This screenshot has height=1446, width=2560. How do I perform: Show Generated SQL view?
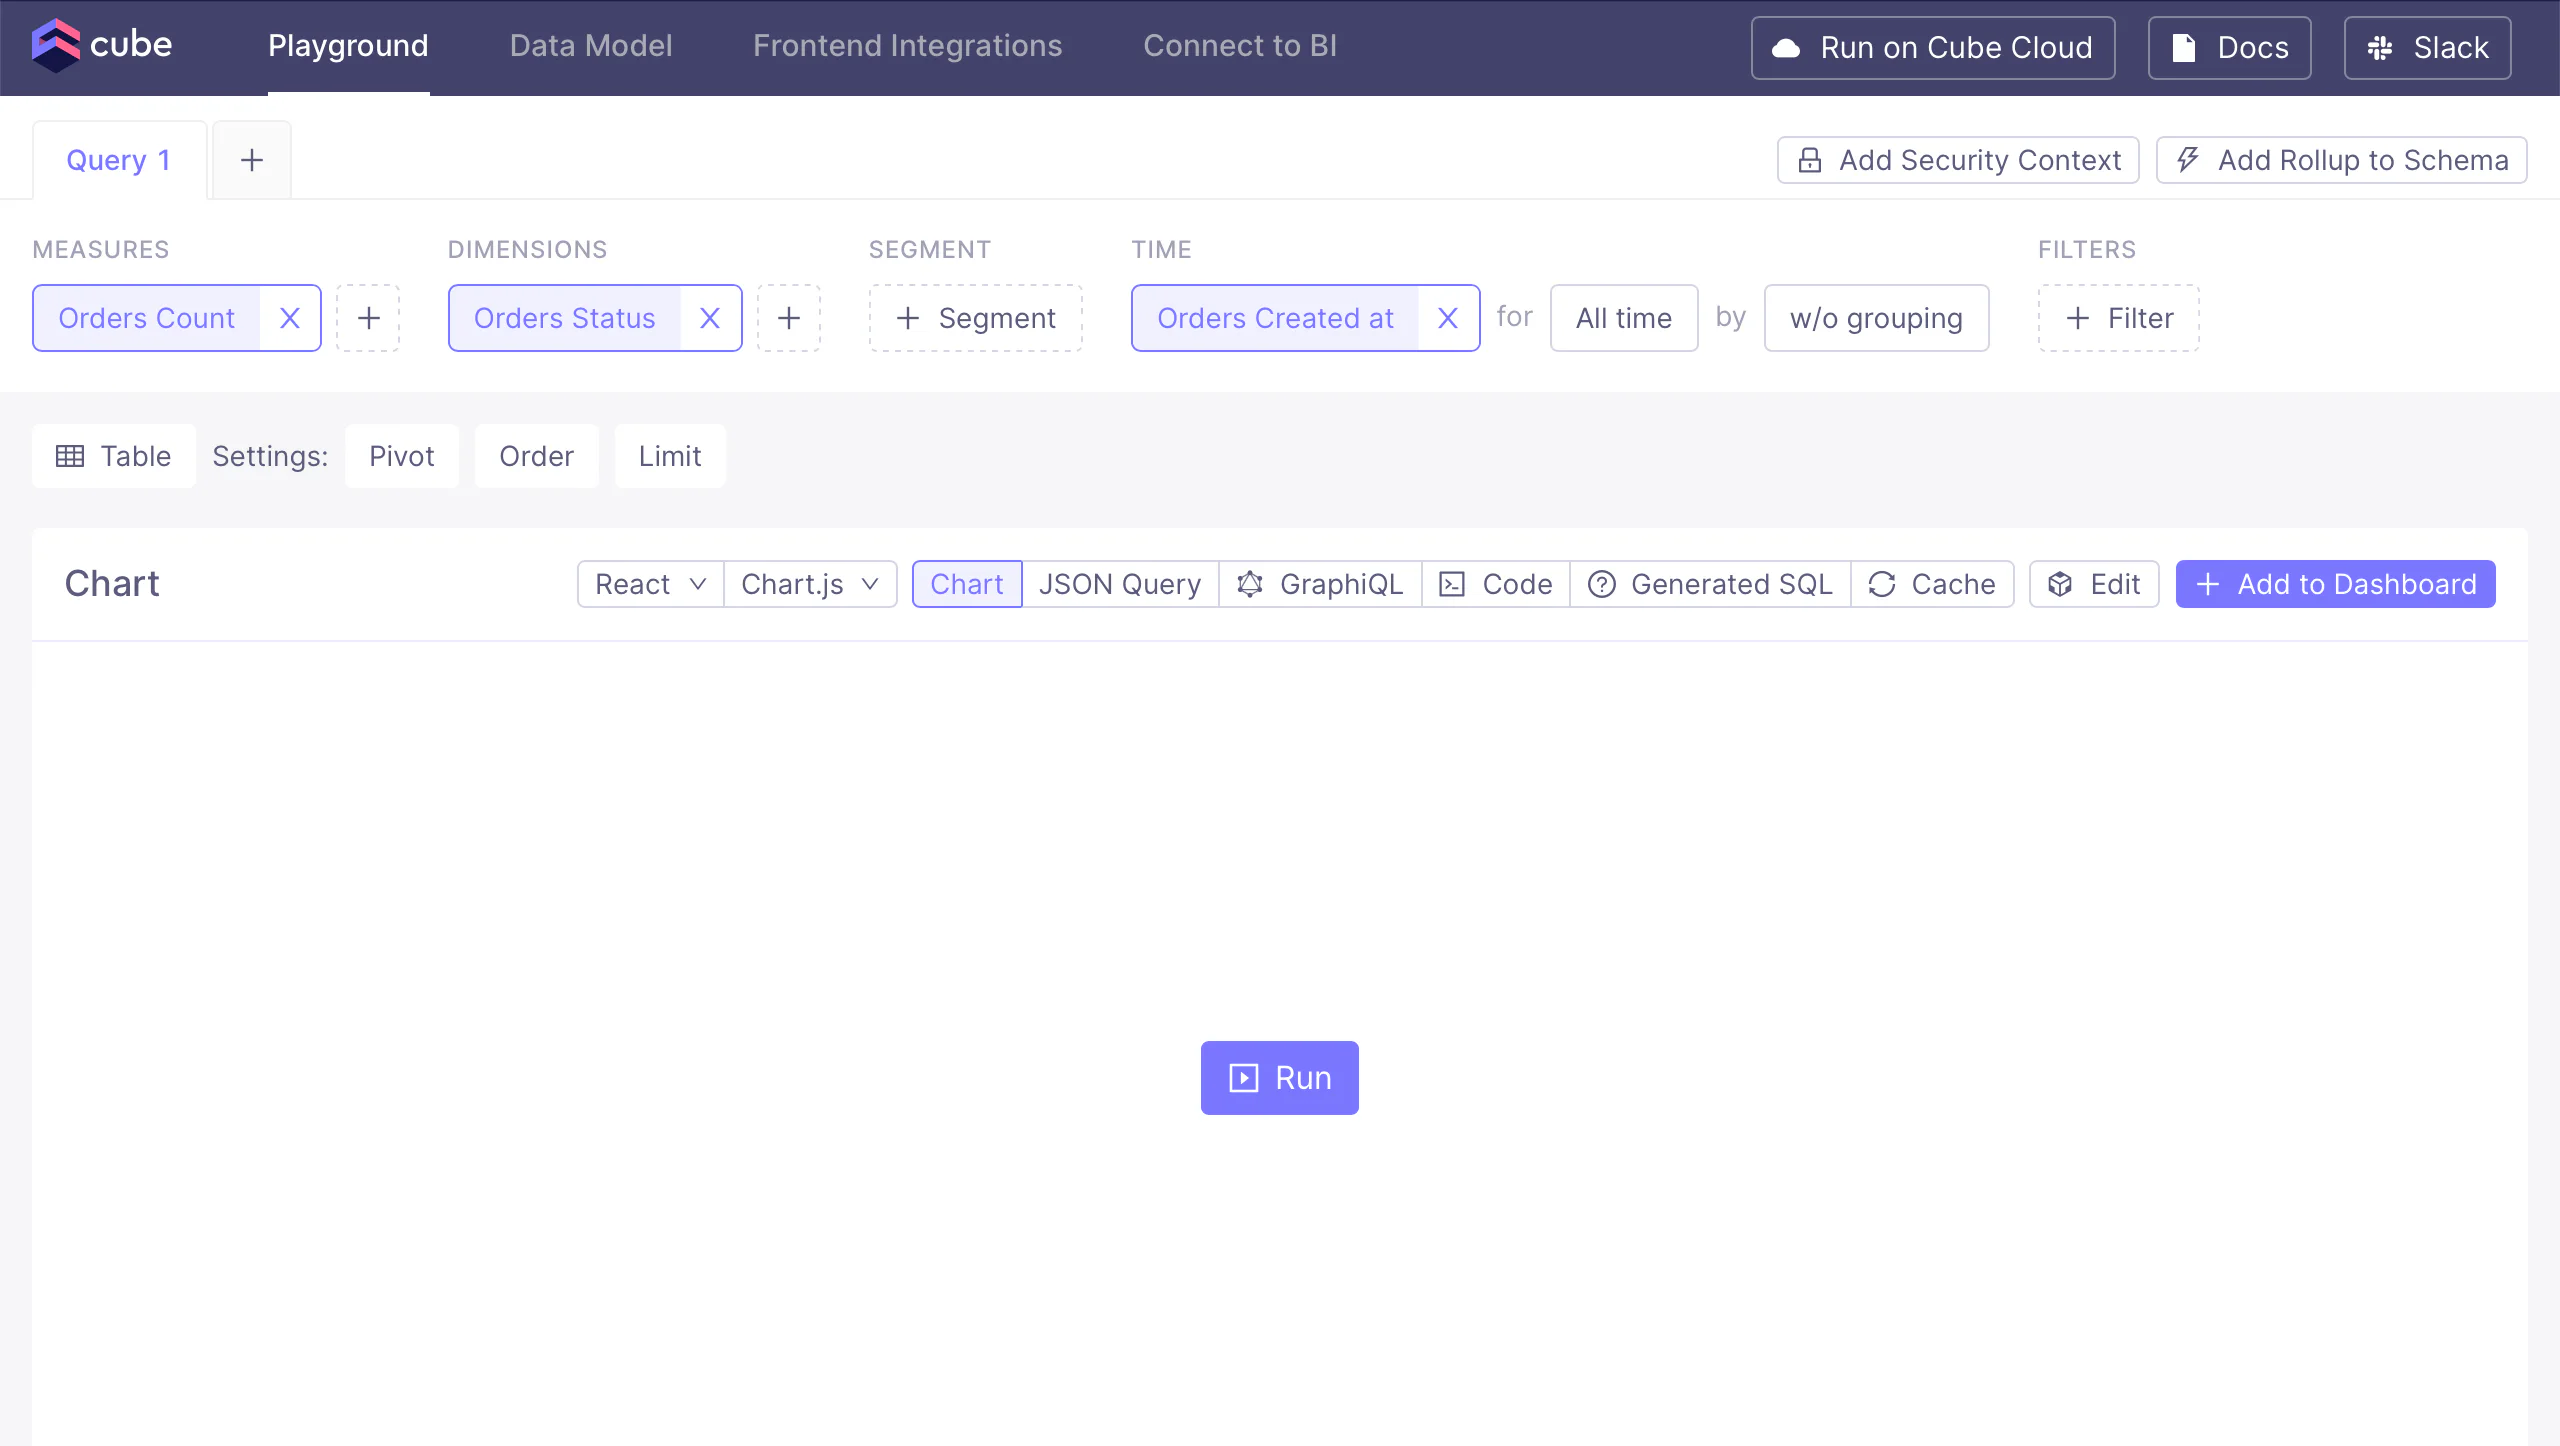coord(1710,584)
